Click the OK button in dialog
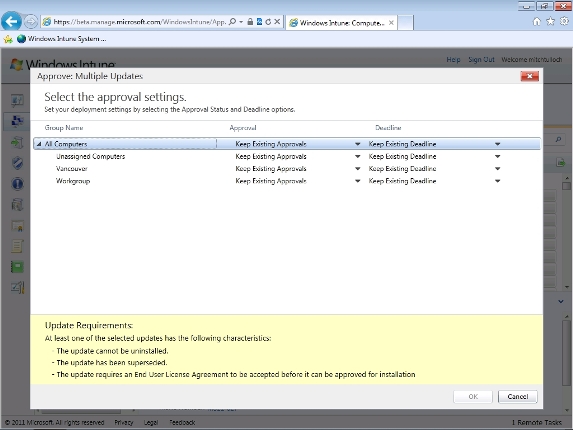Image resolution: width=573 pixels, height=430 pixels. coord(473,396)
